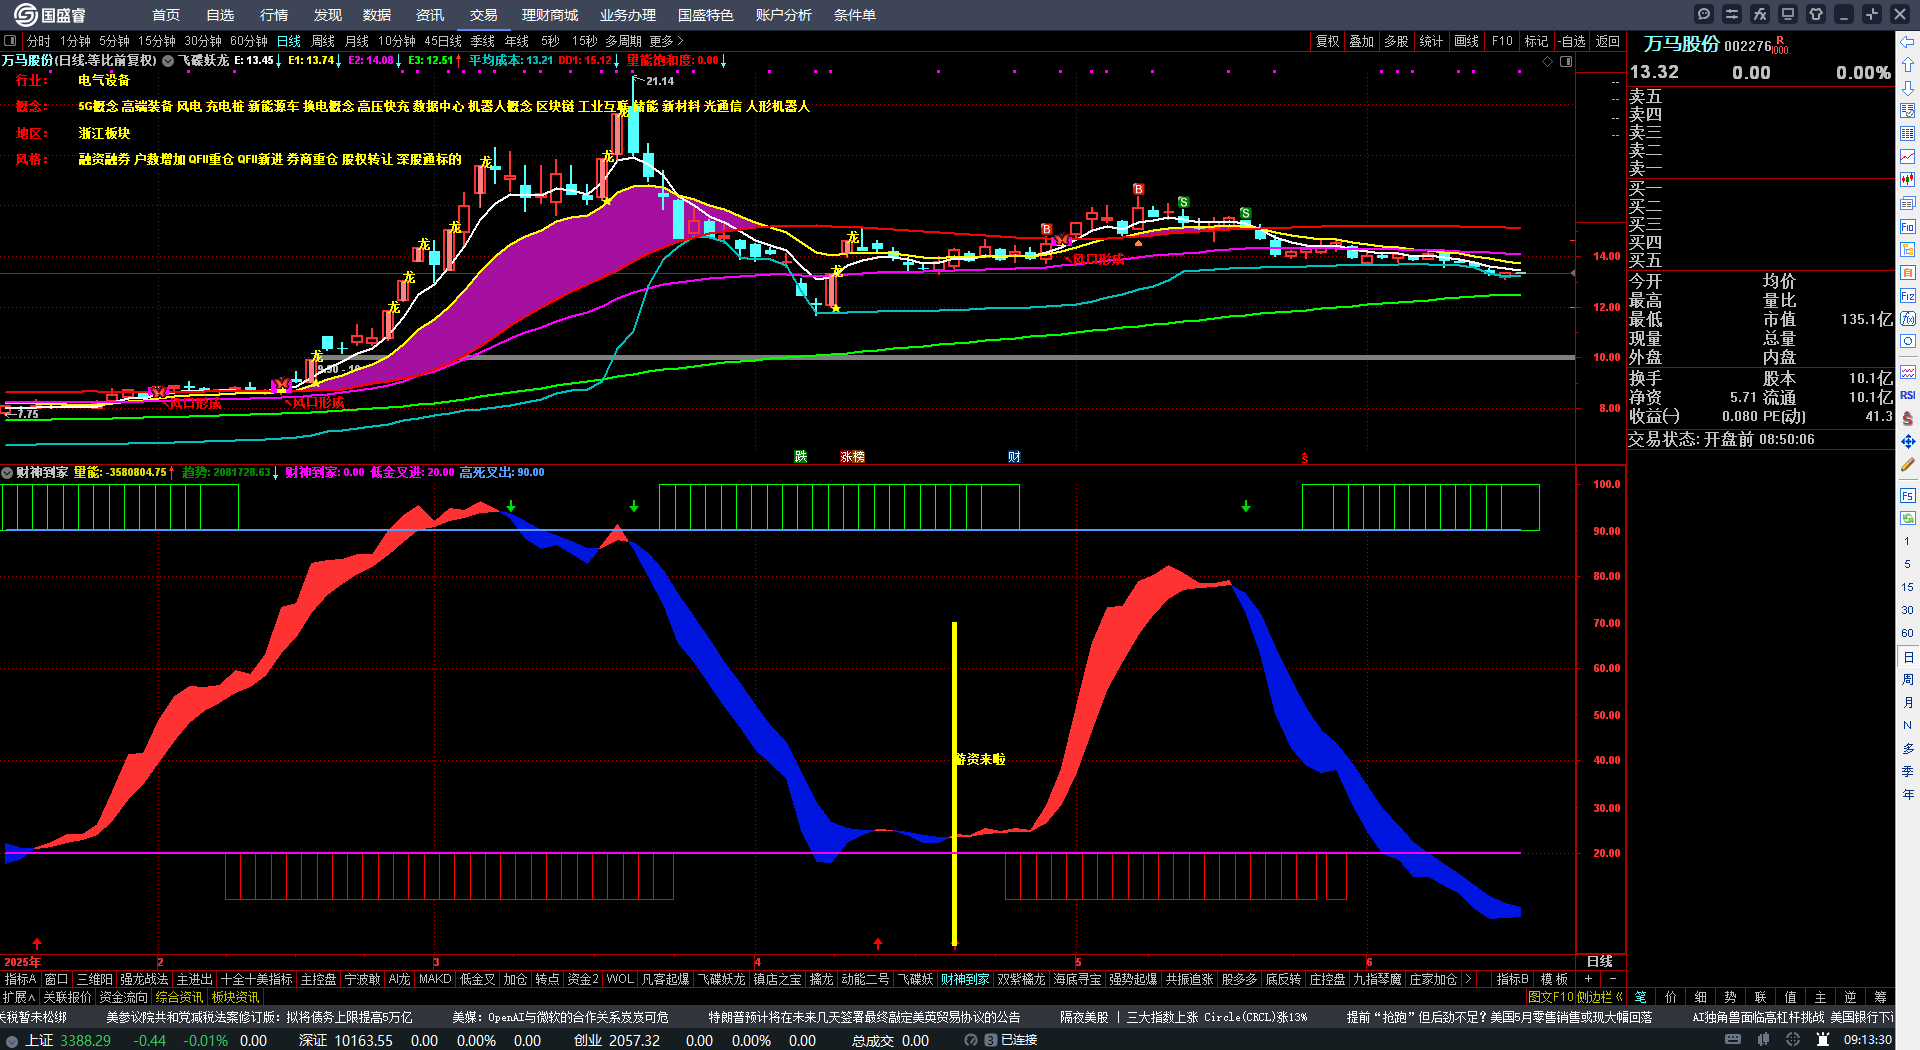This screenshot has height=1050, width=1920.
Task: Switch to the 60分钟 period tab
Action: tap(249, 41)
